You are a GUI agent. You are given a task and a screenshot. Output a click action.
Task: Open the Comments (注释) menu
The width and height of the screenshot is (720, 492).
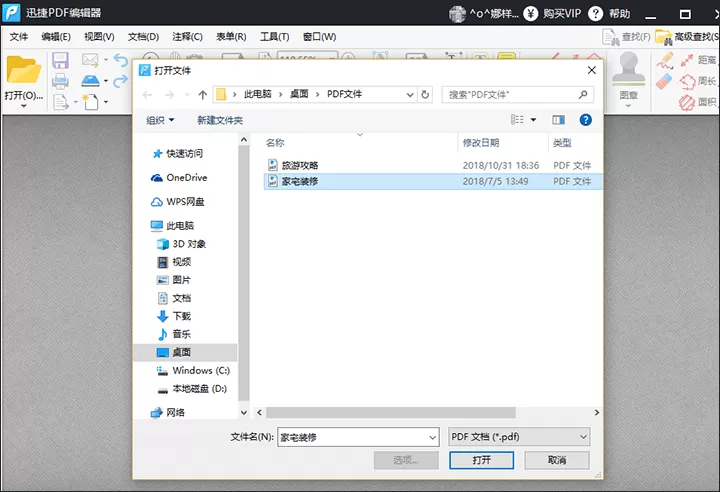tap(187, 37)
